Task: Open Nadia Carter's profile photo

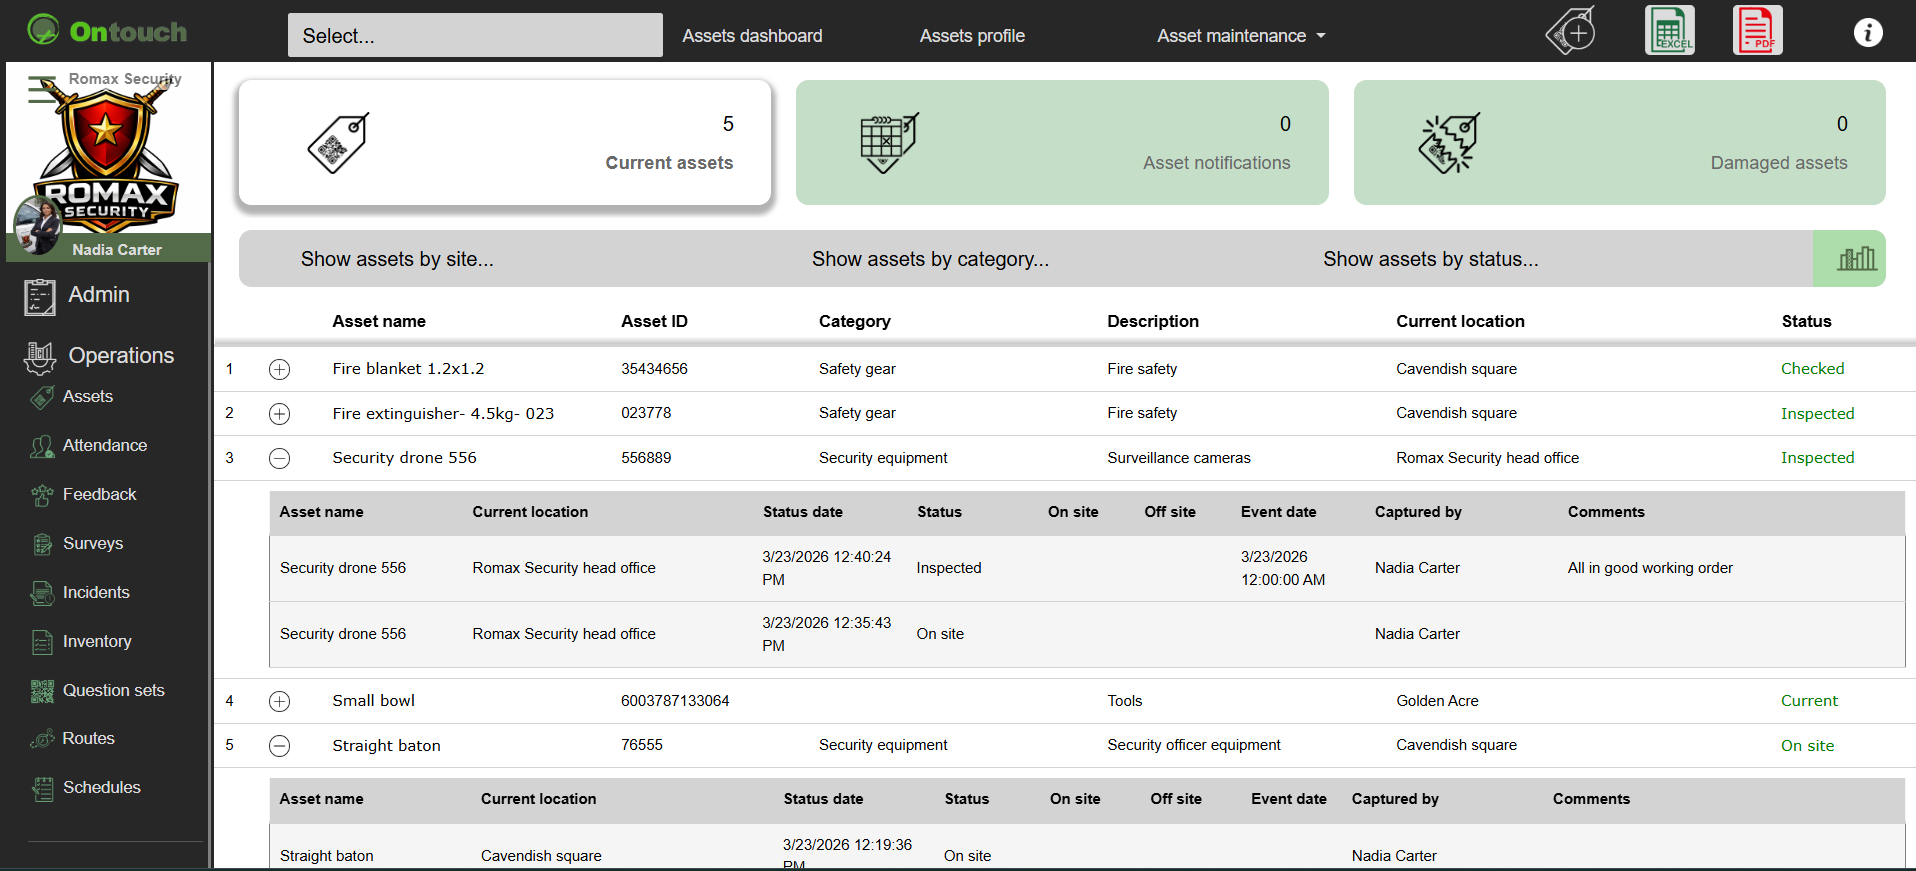Action: click(x=39, y=224)
